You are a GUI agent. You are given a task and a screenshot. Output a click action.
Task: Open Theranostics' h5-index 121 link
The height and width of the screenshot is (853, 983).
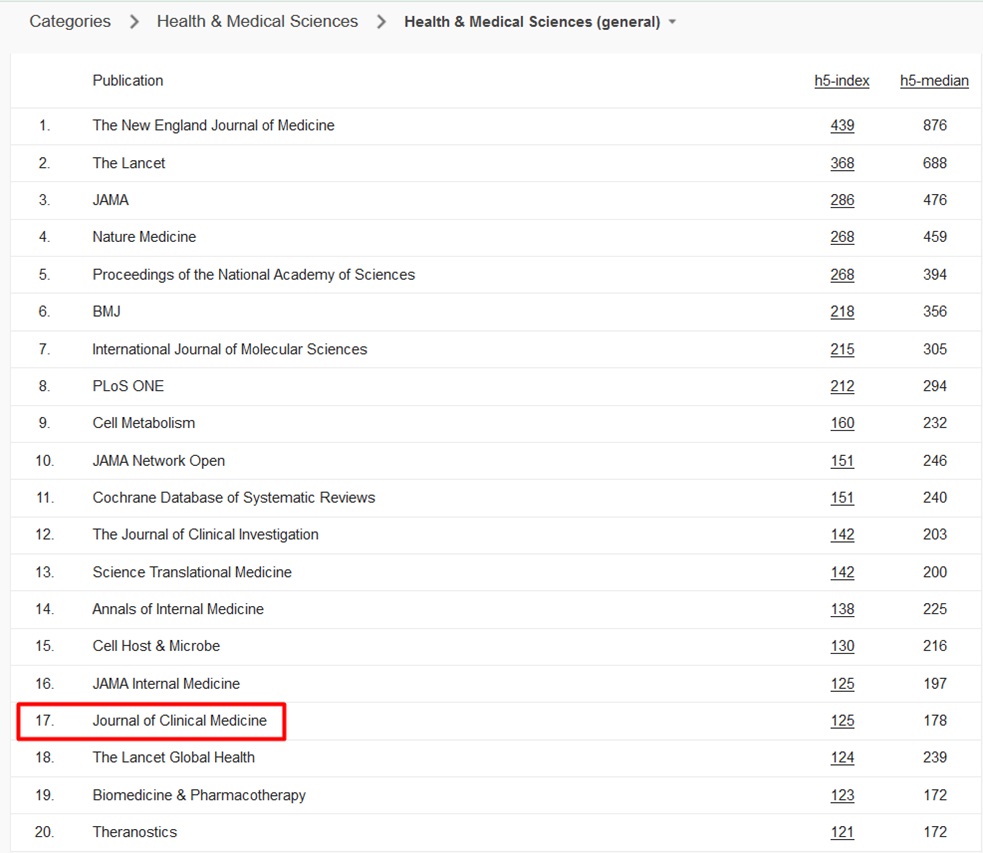(842, 831)
